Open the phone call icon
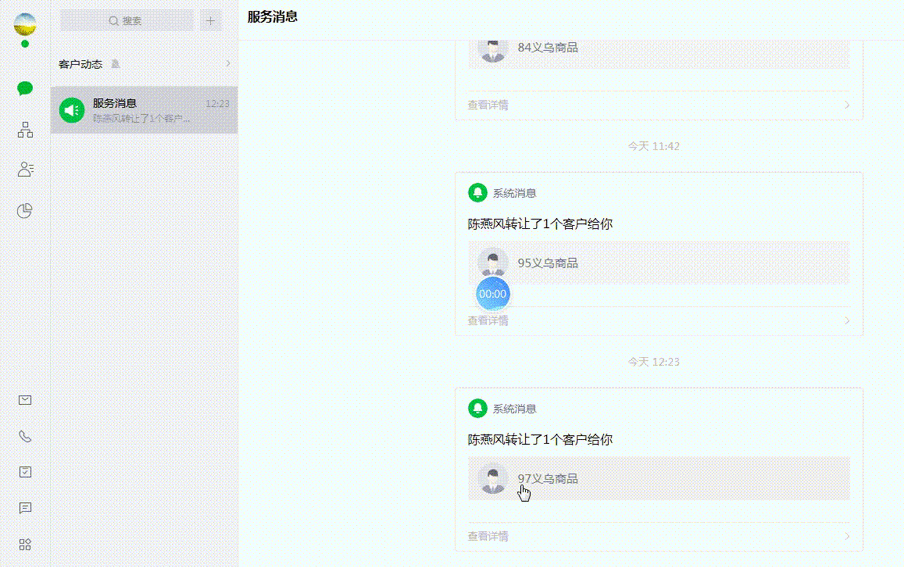The image size is (904, 567). (25, 436)
